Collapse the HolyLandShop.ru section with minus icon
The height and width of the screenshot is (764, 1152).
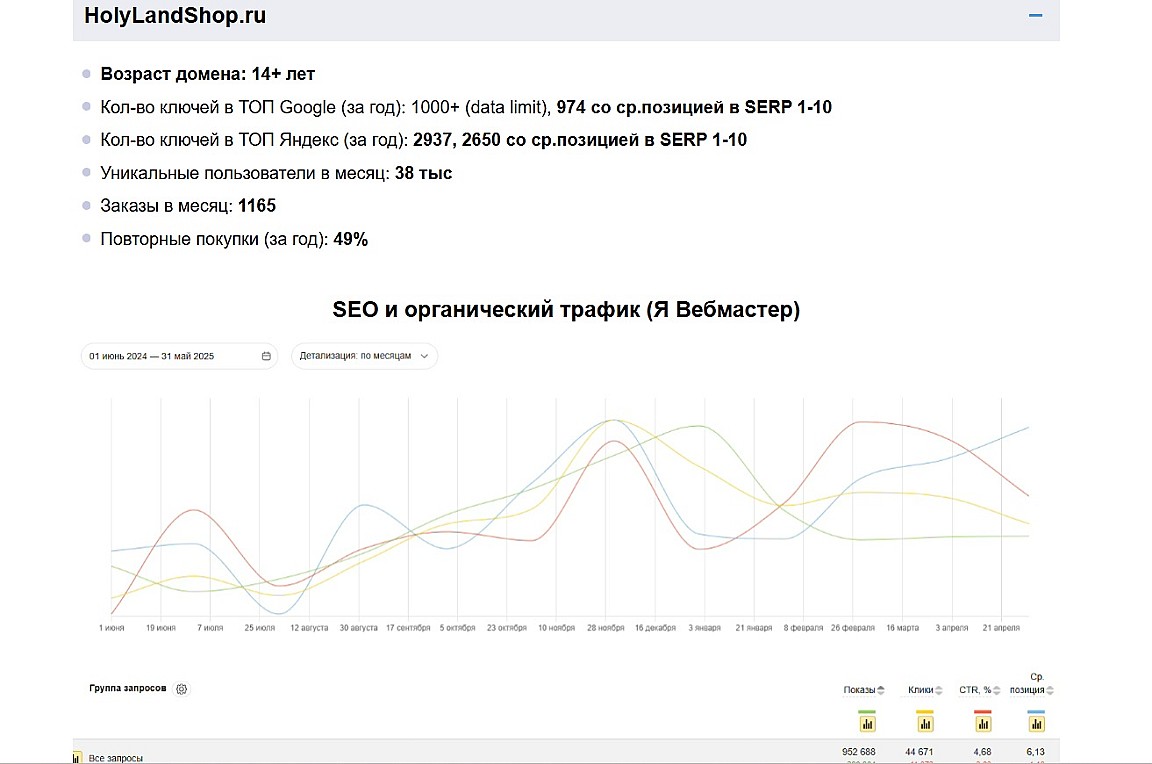click(x=1036, y=16)
